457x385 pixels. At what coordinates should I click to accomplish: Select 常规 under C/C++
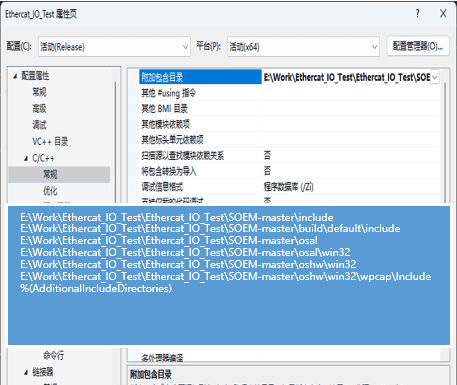coord(50,174)
